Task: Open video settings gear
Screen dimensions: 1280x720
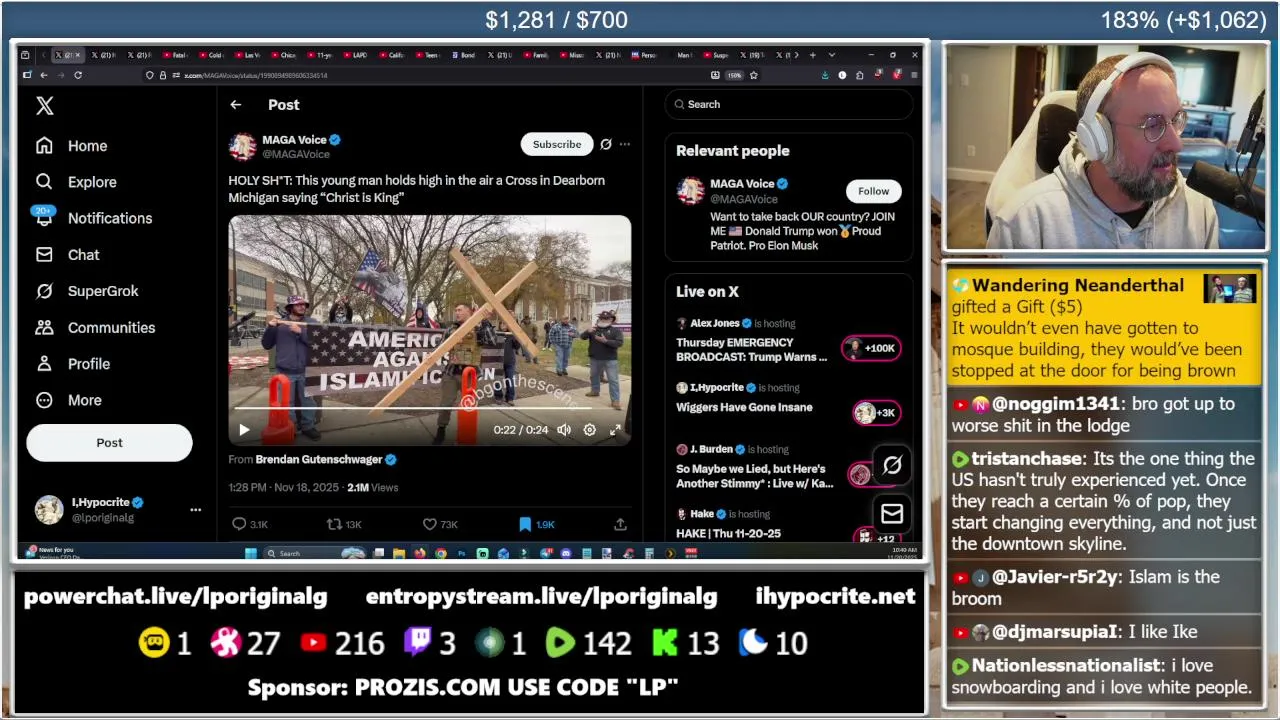Action: click(x=589, y=430)
